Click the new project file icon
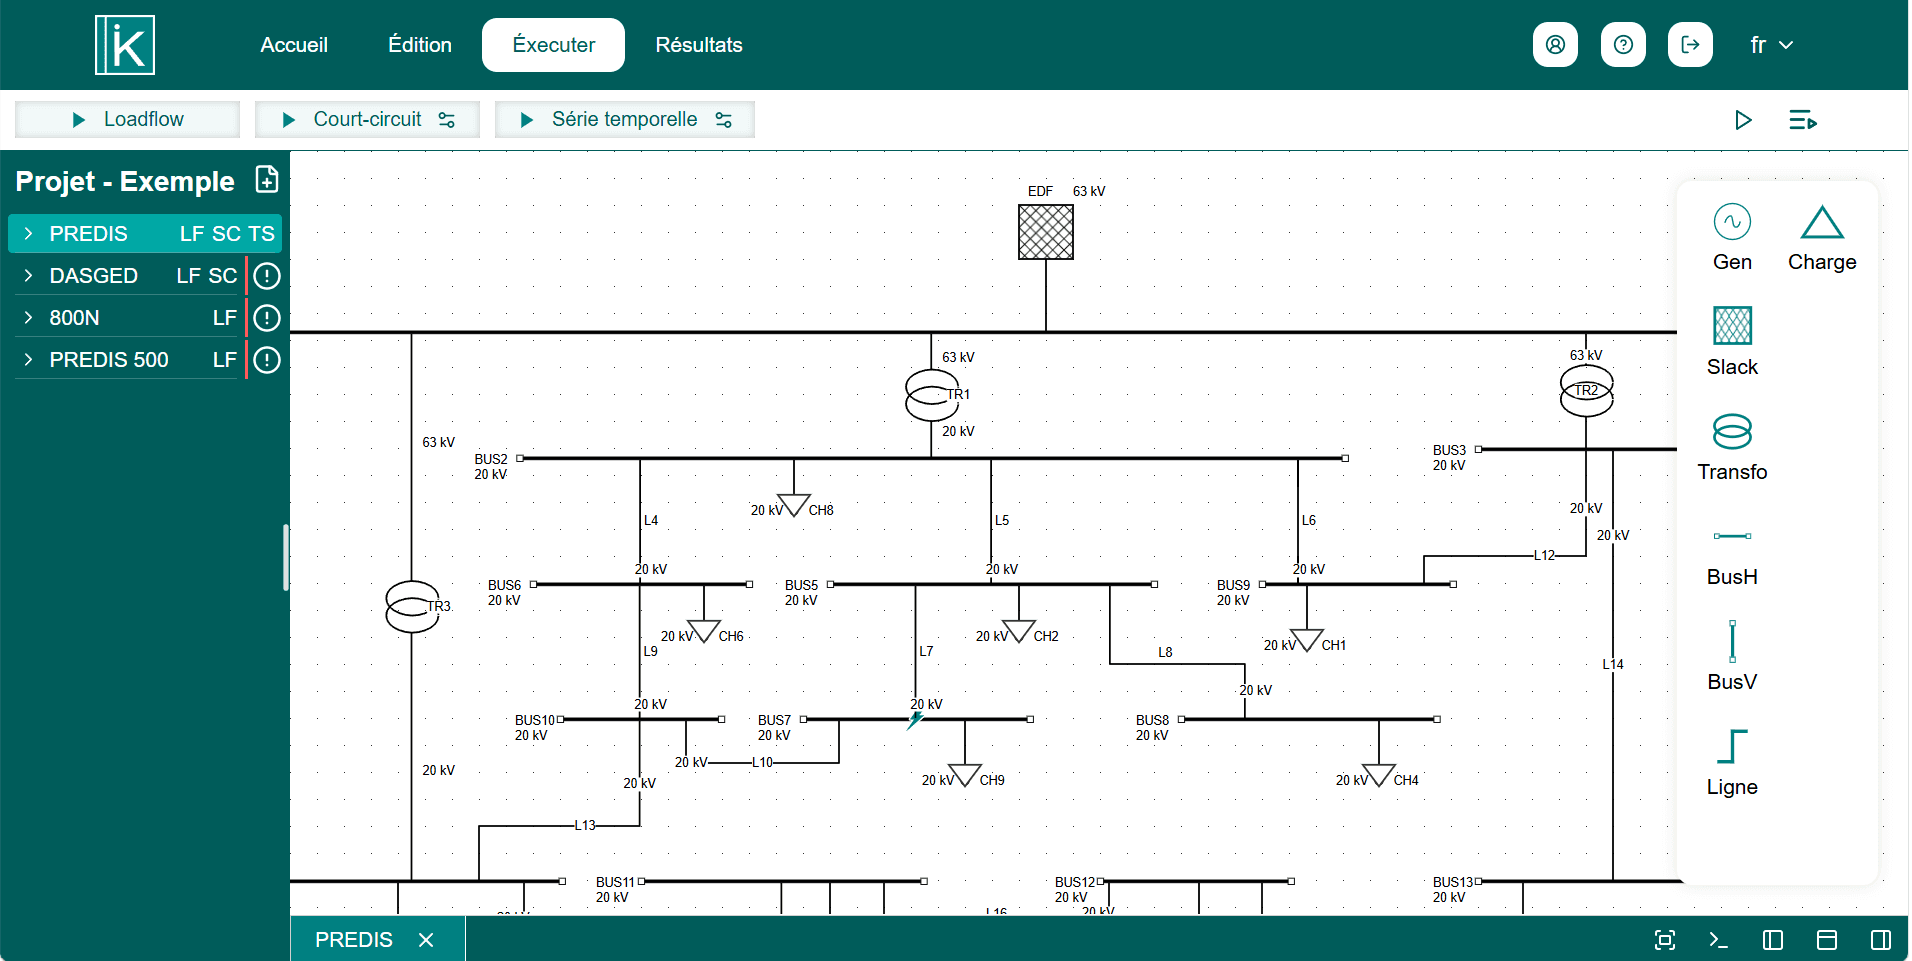Screen dimensions: 1912x961 (x=267, y=179)
